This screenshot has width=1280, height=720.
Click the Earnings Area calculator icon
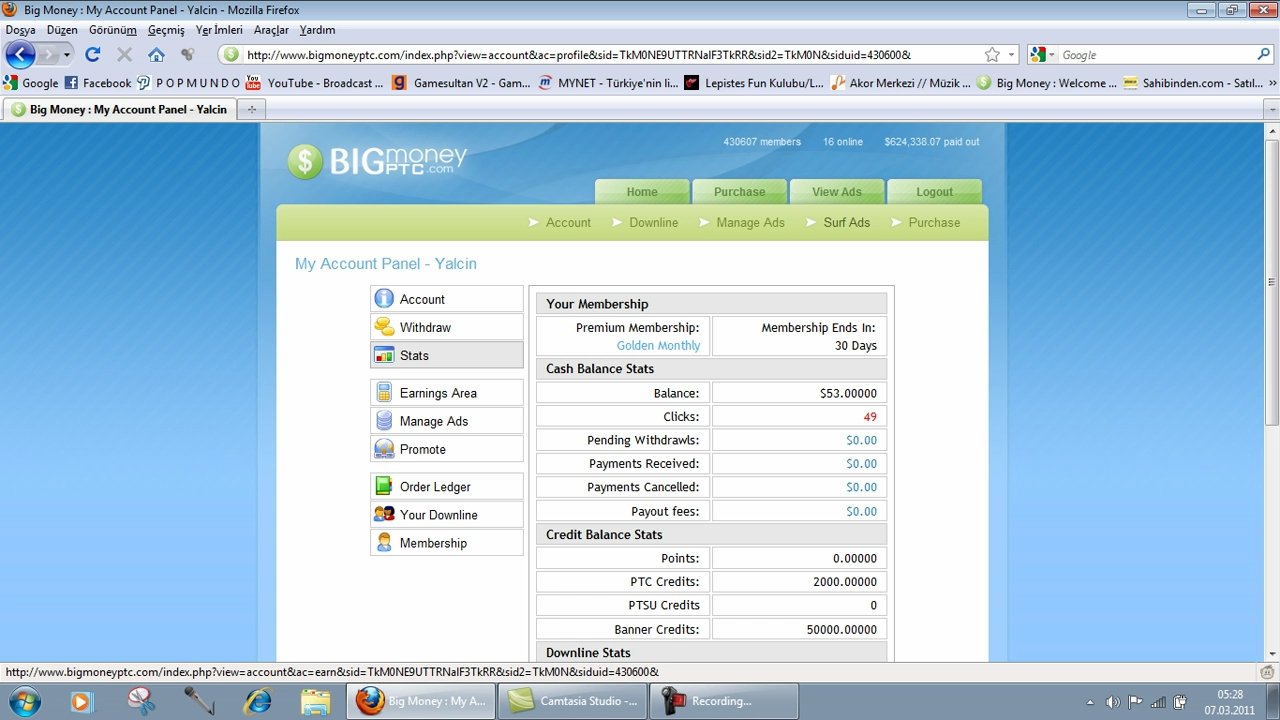pyautogui.click(x=384, y=393)
